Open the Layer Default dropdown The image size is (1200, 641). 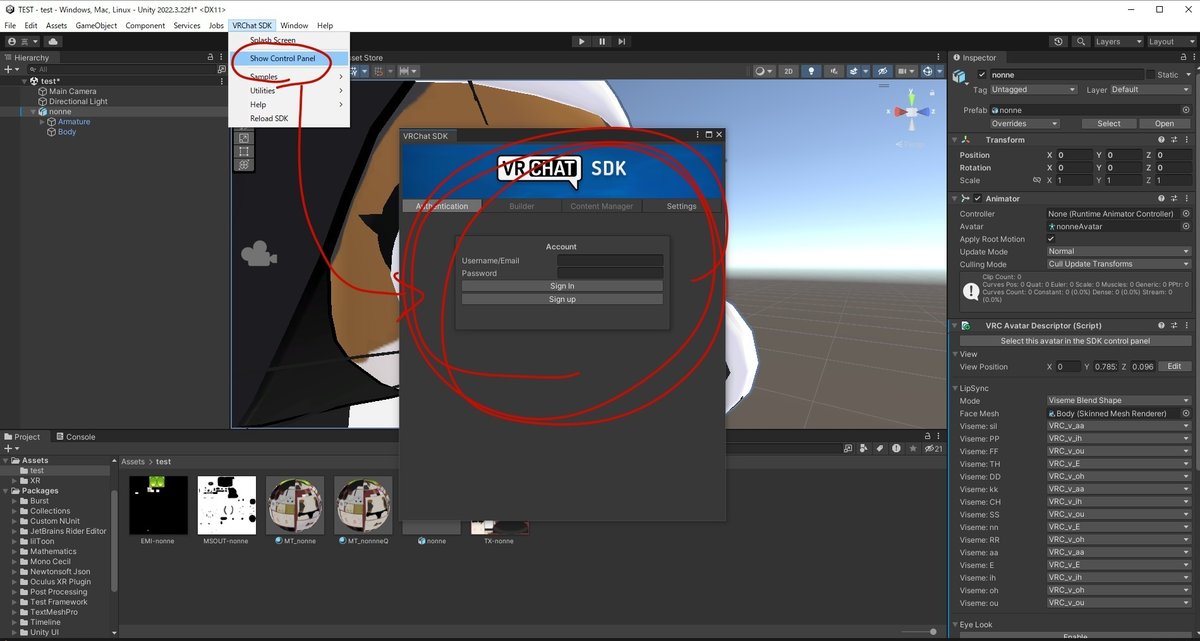(x=1150, y=90)
